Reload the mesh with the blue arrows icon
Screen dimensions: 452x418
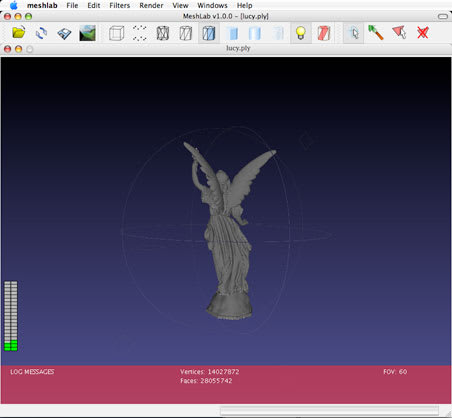[x=41, y=33]
